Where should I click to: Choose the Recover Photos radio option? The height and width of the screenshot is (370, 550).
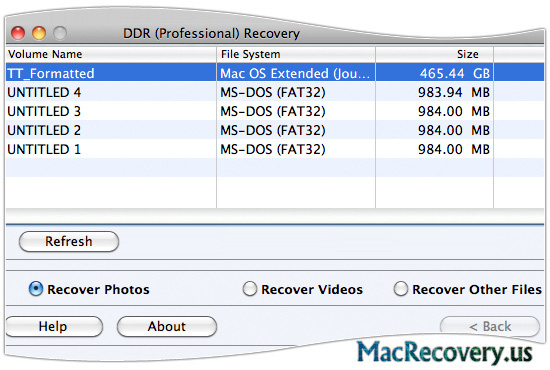(x=36, y=289)
